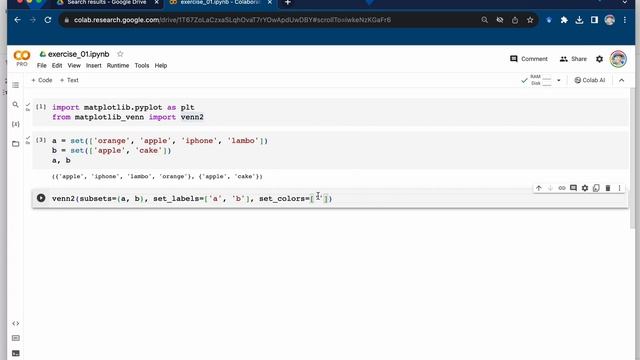This screenshot has height=360, width=640.
Task: Bookmark this page with star icon
Action: click(x=530, y=20)
